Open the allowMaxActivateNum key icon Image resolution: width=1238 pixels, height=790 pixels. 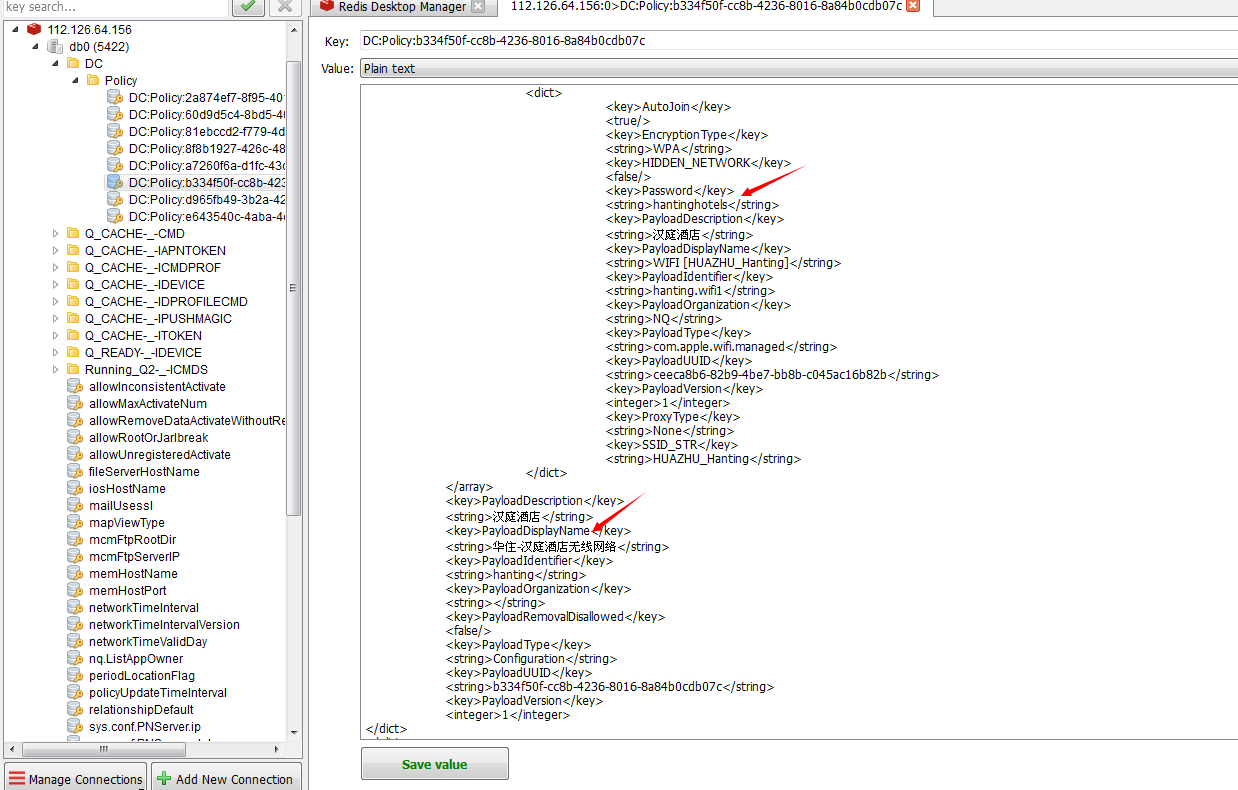pyautogui.click(x=74, y=403)
